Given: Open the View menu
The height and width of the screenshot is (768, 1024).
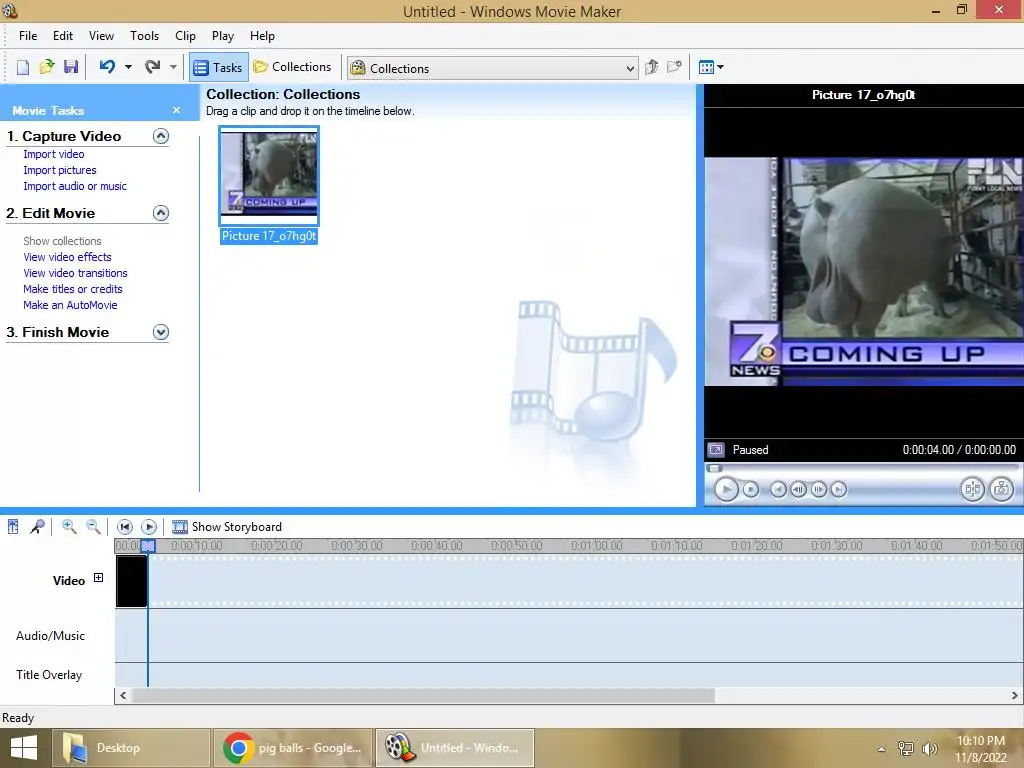Looking at the screenshot, I should pyautogui.click(x=101, y=36).
